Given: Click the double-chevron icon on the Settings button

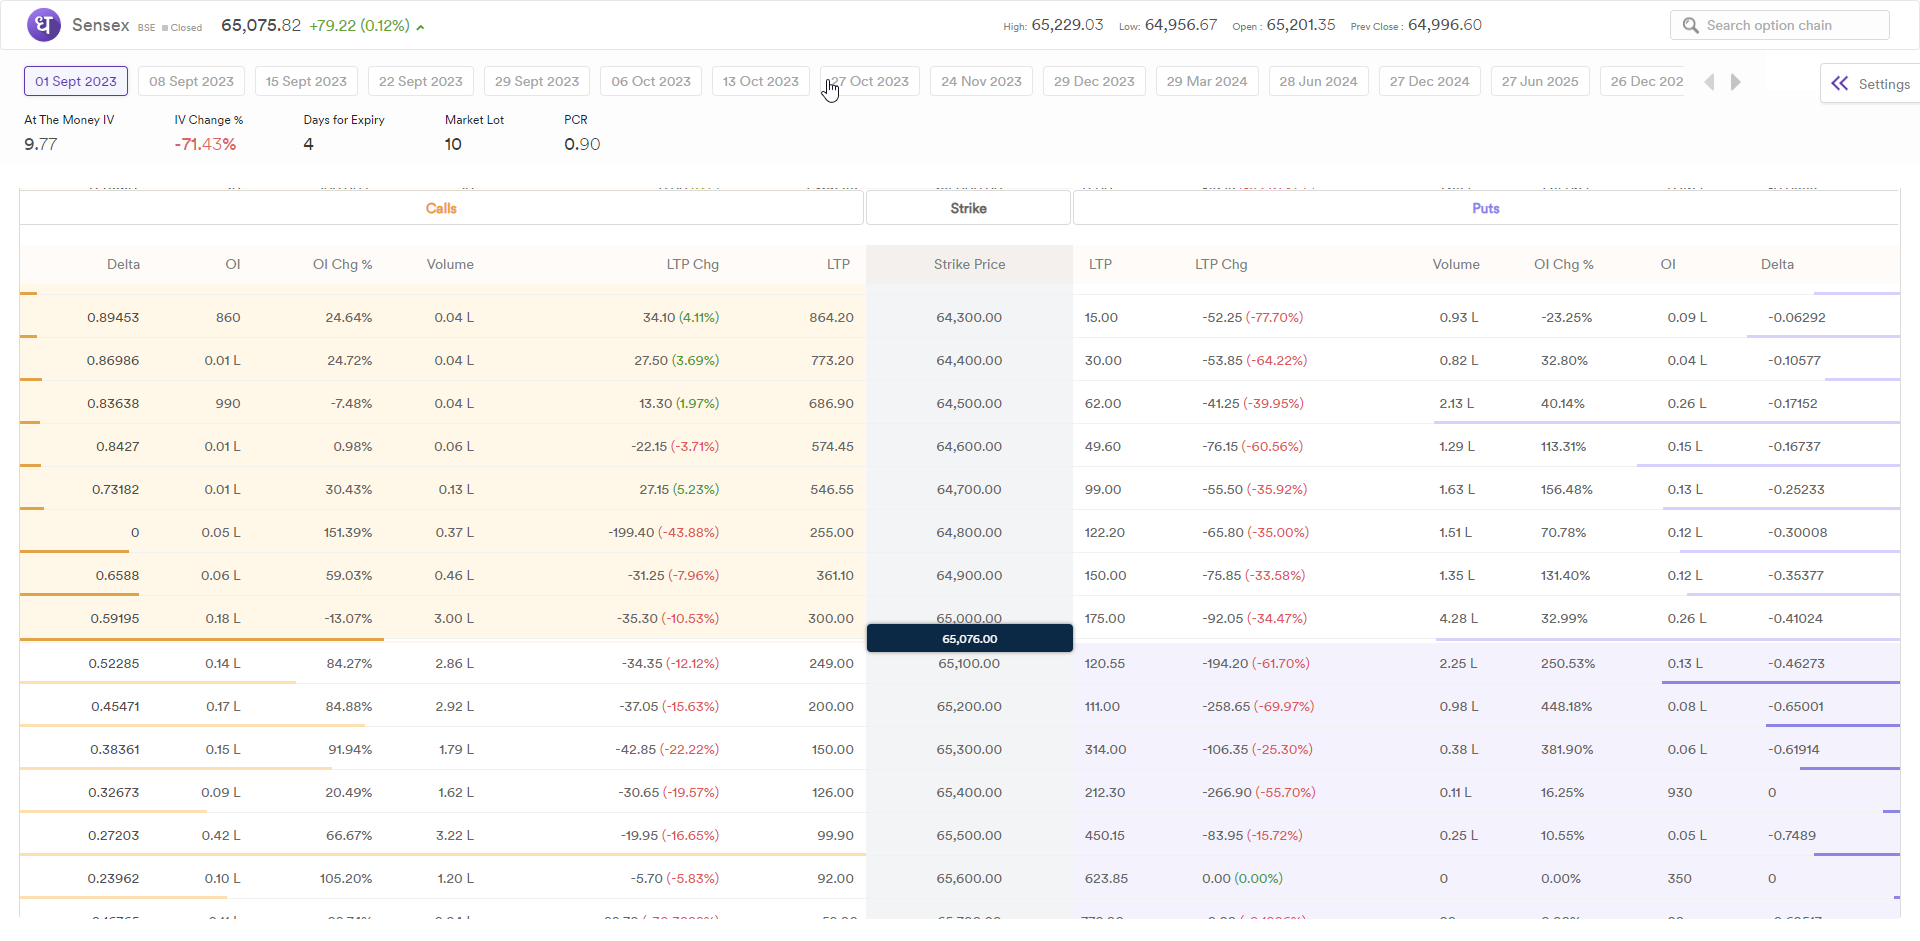Looking at the screenshot, I should (1841, 83).
